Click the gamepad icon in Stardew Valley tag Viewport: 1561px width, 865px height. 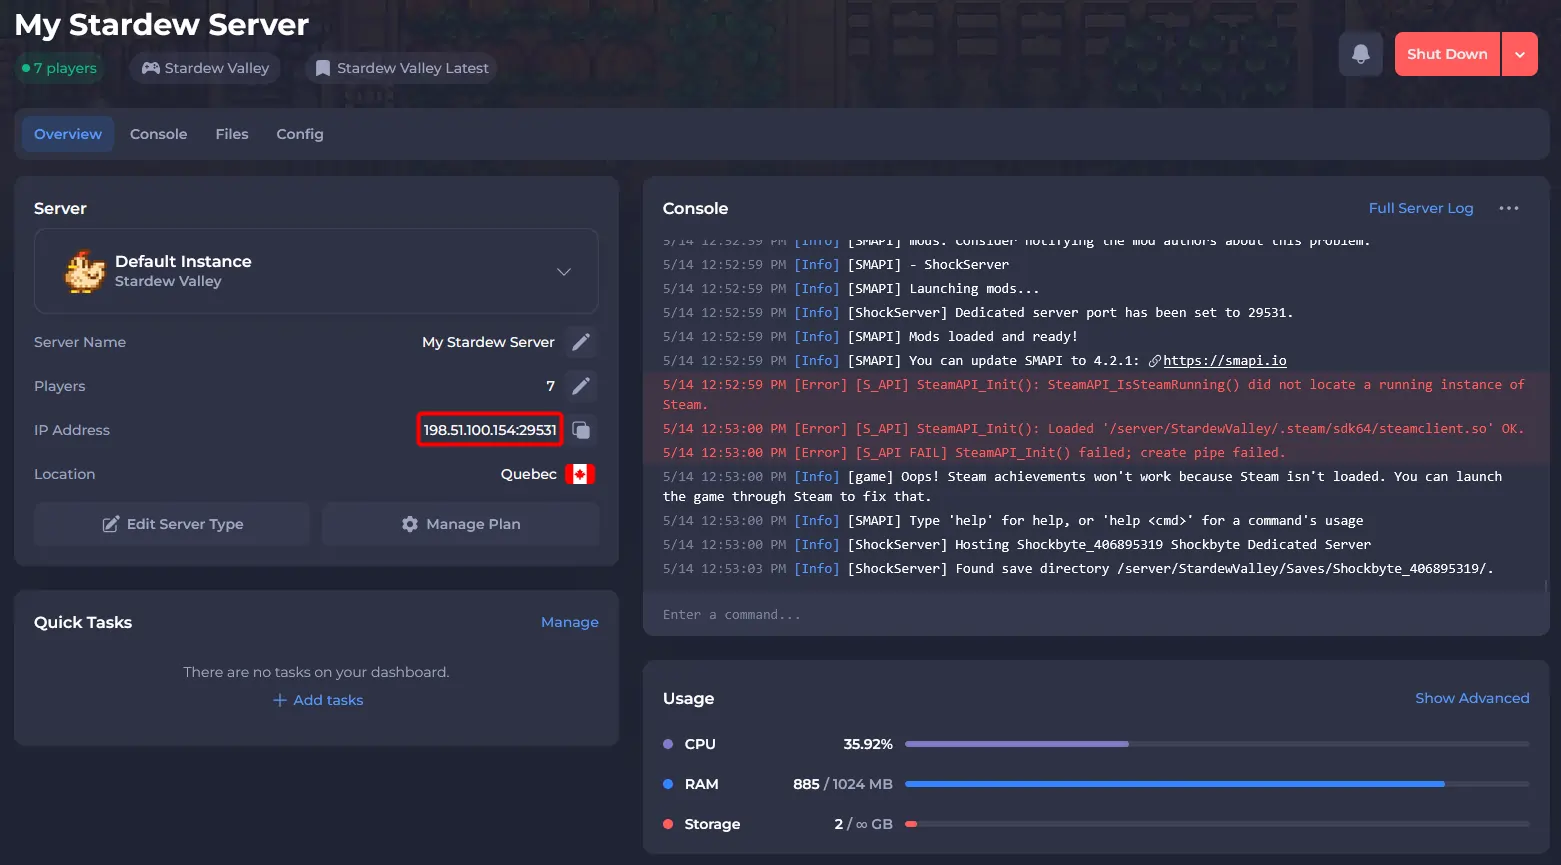(151, 68)
